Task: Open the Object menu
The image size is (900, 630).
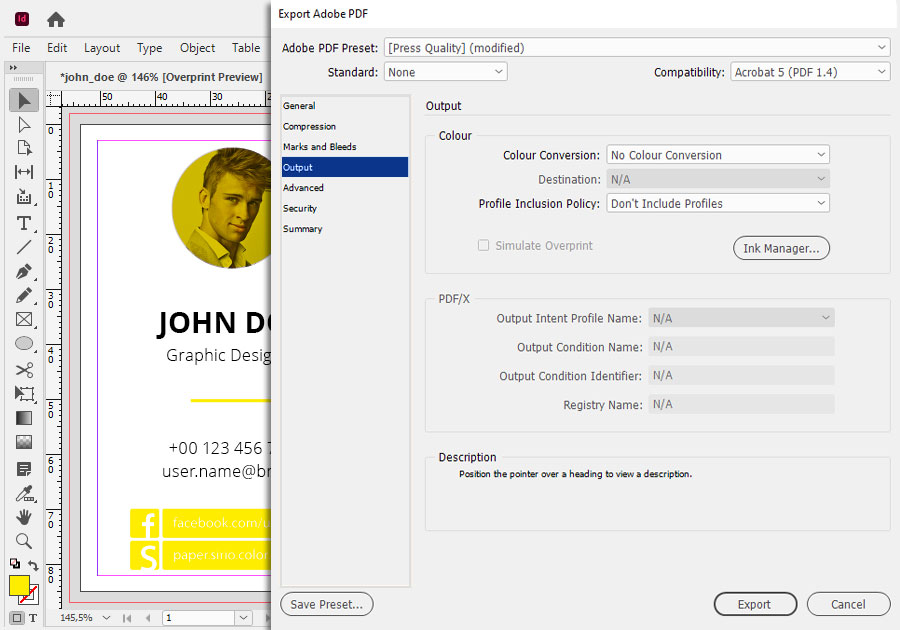Action: 197,48
